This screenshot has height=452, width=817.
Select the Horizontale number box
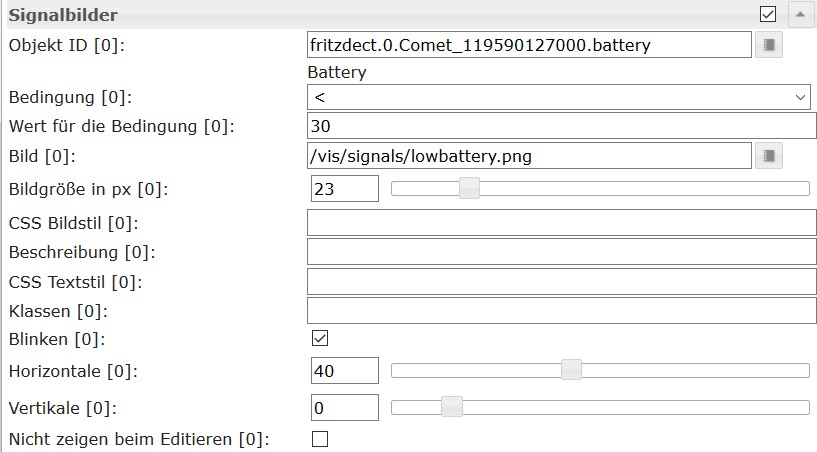coord(345,371)
